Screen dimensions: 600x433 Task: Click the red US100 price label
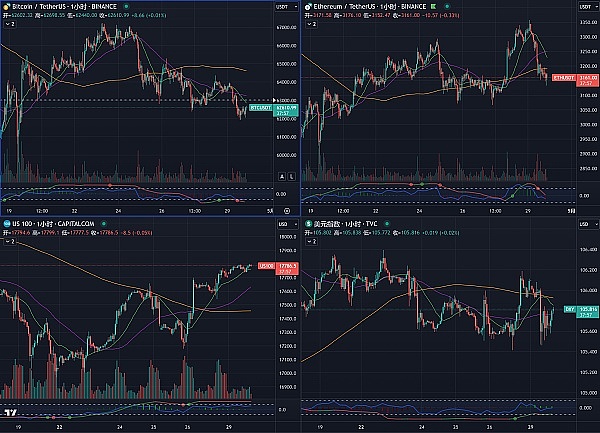(267, 266)
